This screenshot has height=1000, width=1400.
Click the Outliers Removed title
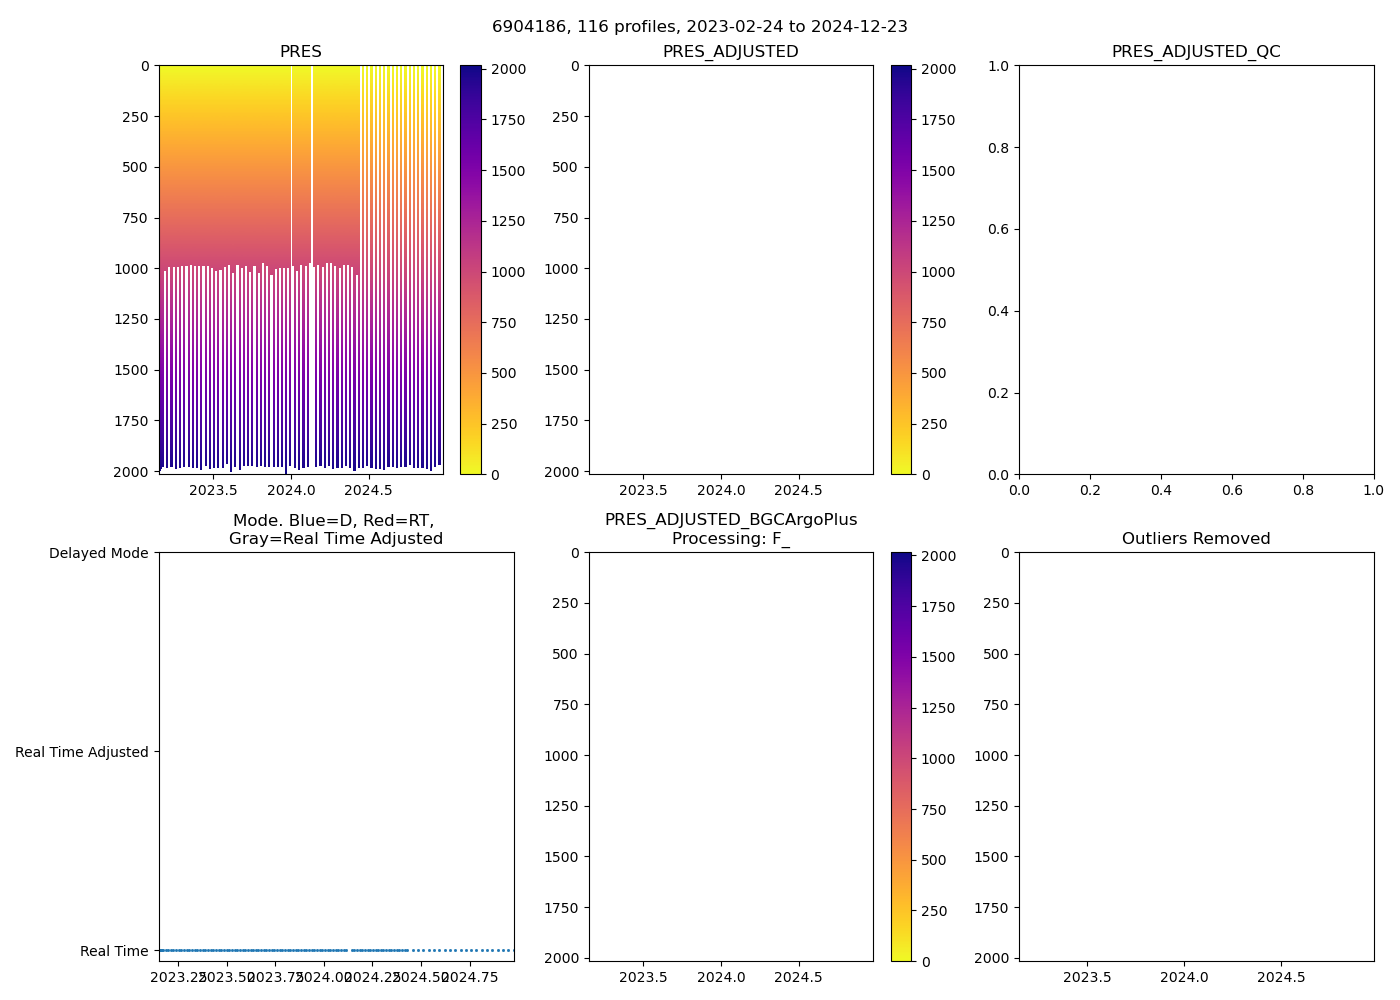[x=1196, y=539]
